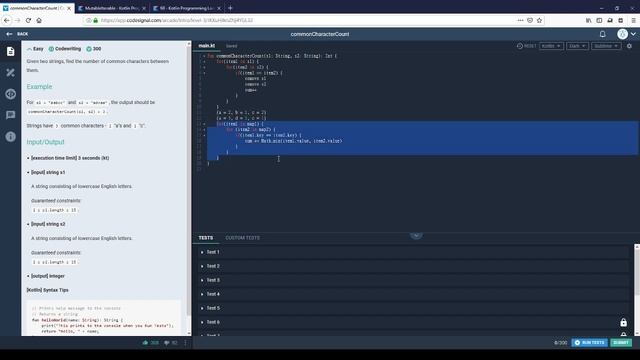Expand Test 4 row
Viewport: 640px width, 360px height.
pyautogui.click(x=413, y=294)
